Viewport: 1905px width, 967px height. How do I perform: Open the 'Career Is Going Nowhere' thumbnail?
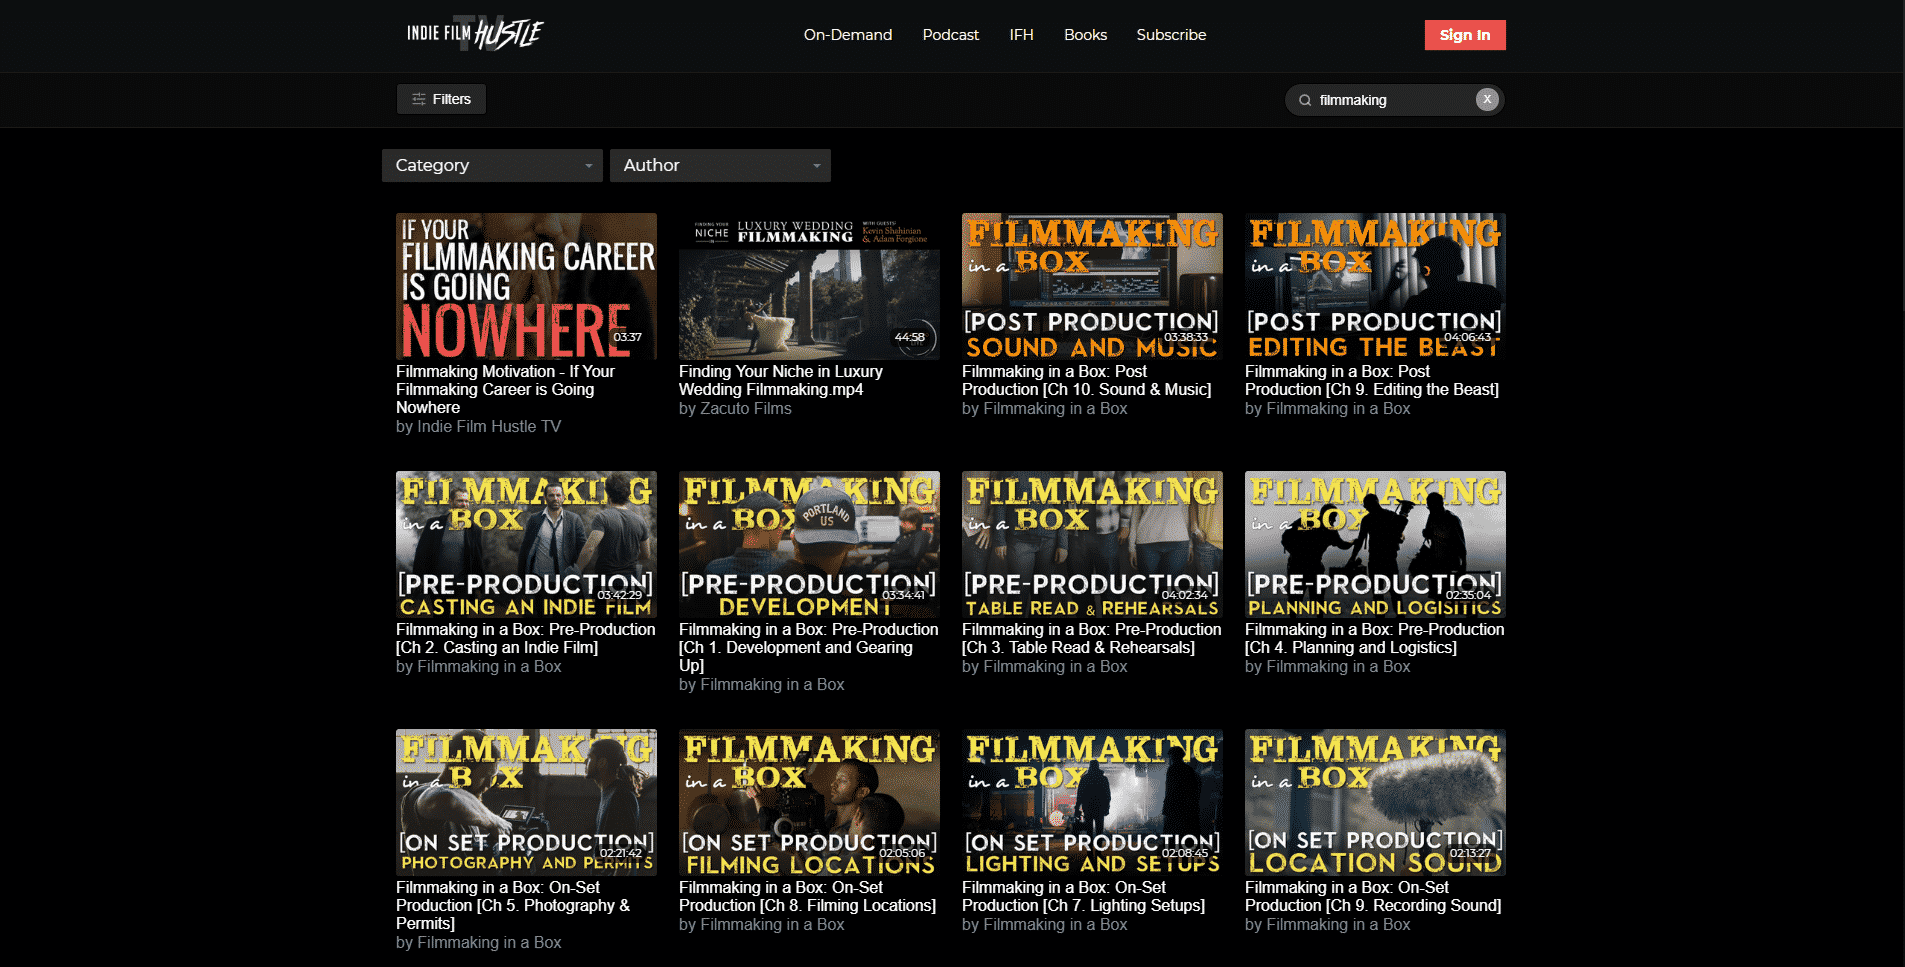click(526, 286)
